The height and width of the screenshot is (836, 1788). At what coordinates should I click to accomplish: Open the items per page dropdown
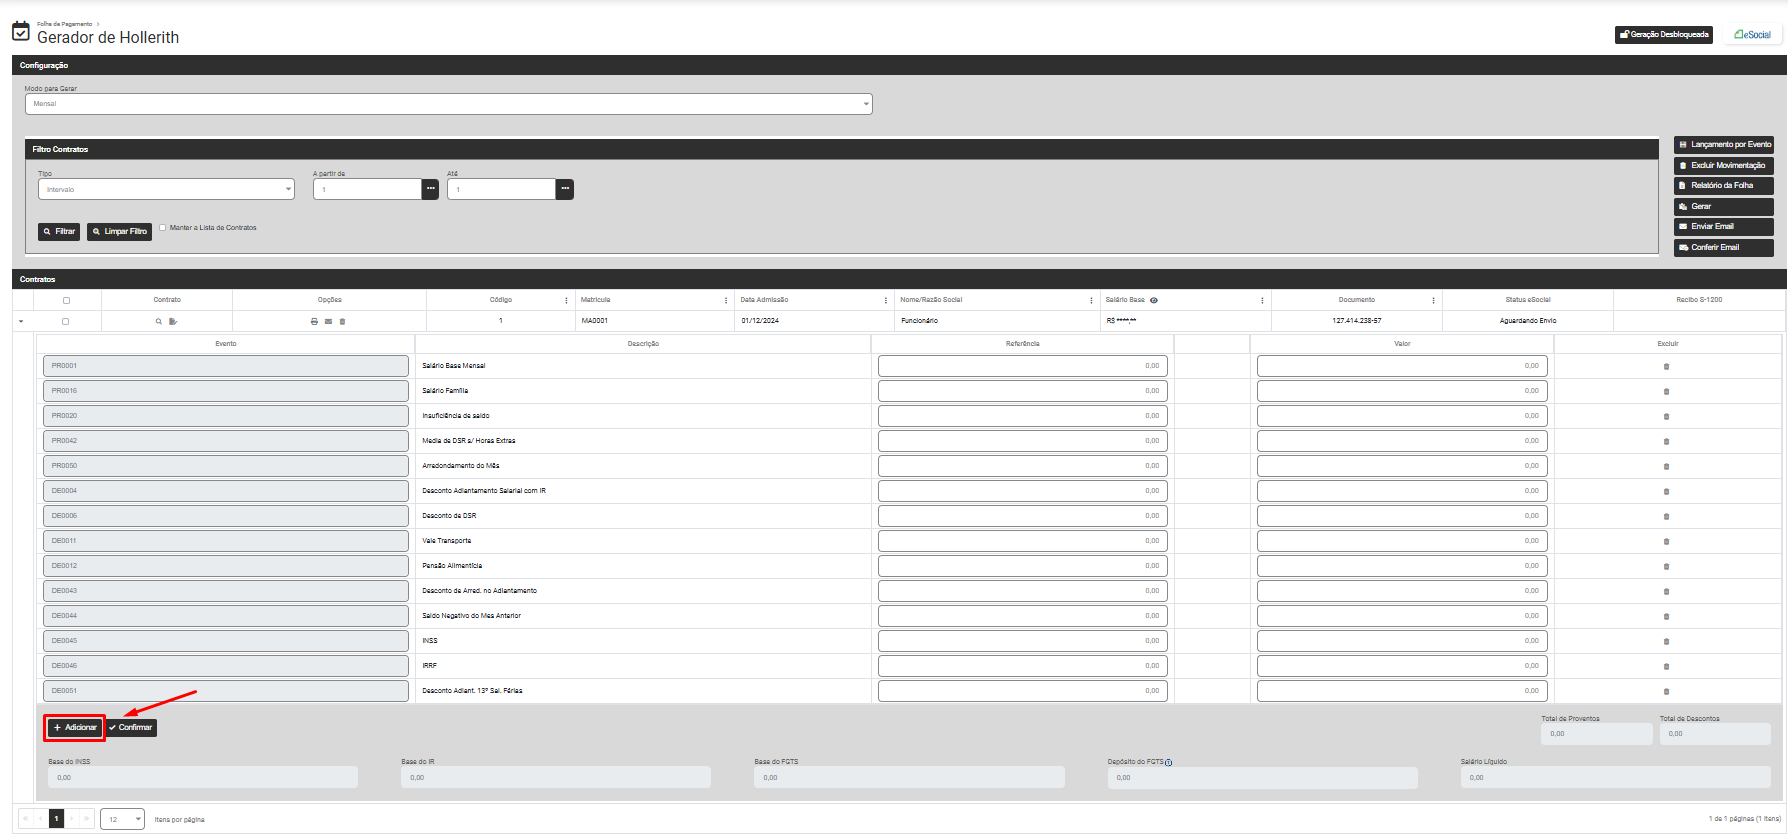(138, 819)
